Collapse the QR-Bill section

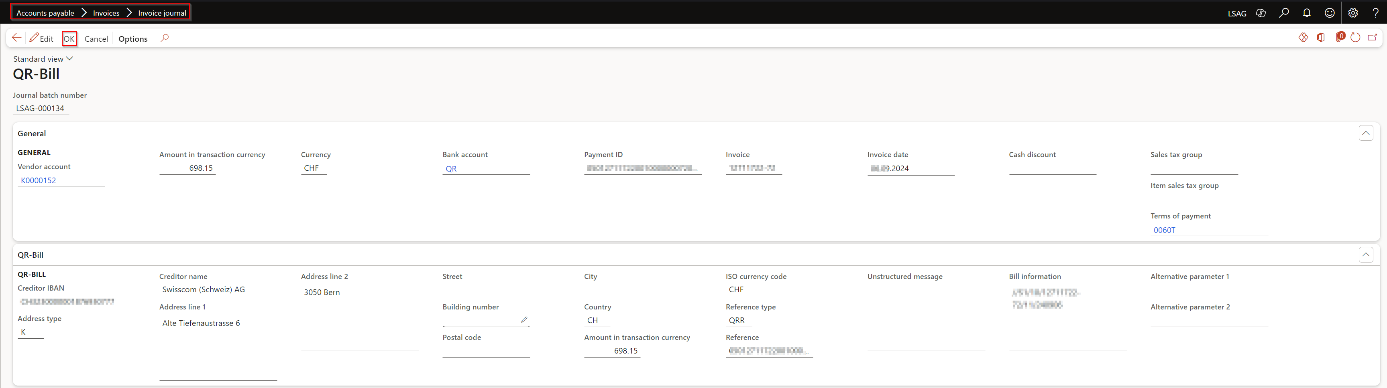(x=1366, y=255)
